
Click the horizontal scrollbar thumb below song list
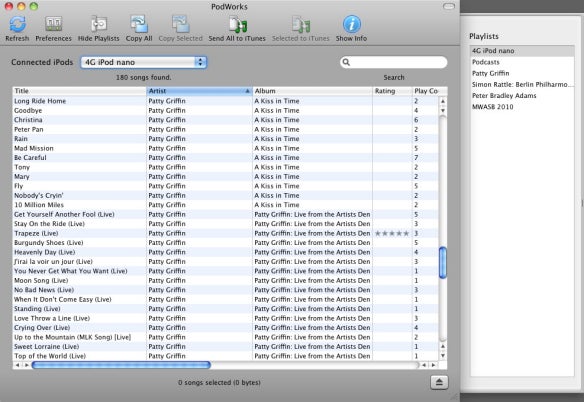pyautogui.click(x=121, y=365)
